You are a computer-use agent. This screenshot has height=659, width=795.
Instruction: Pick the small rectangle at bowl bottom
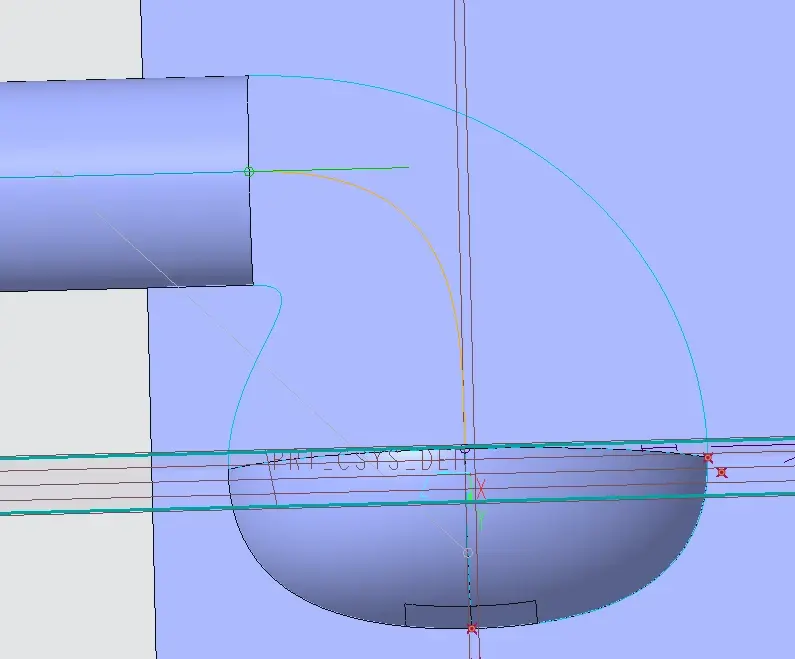click(x=471, y=614)
